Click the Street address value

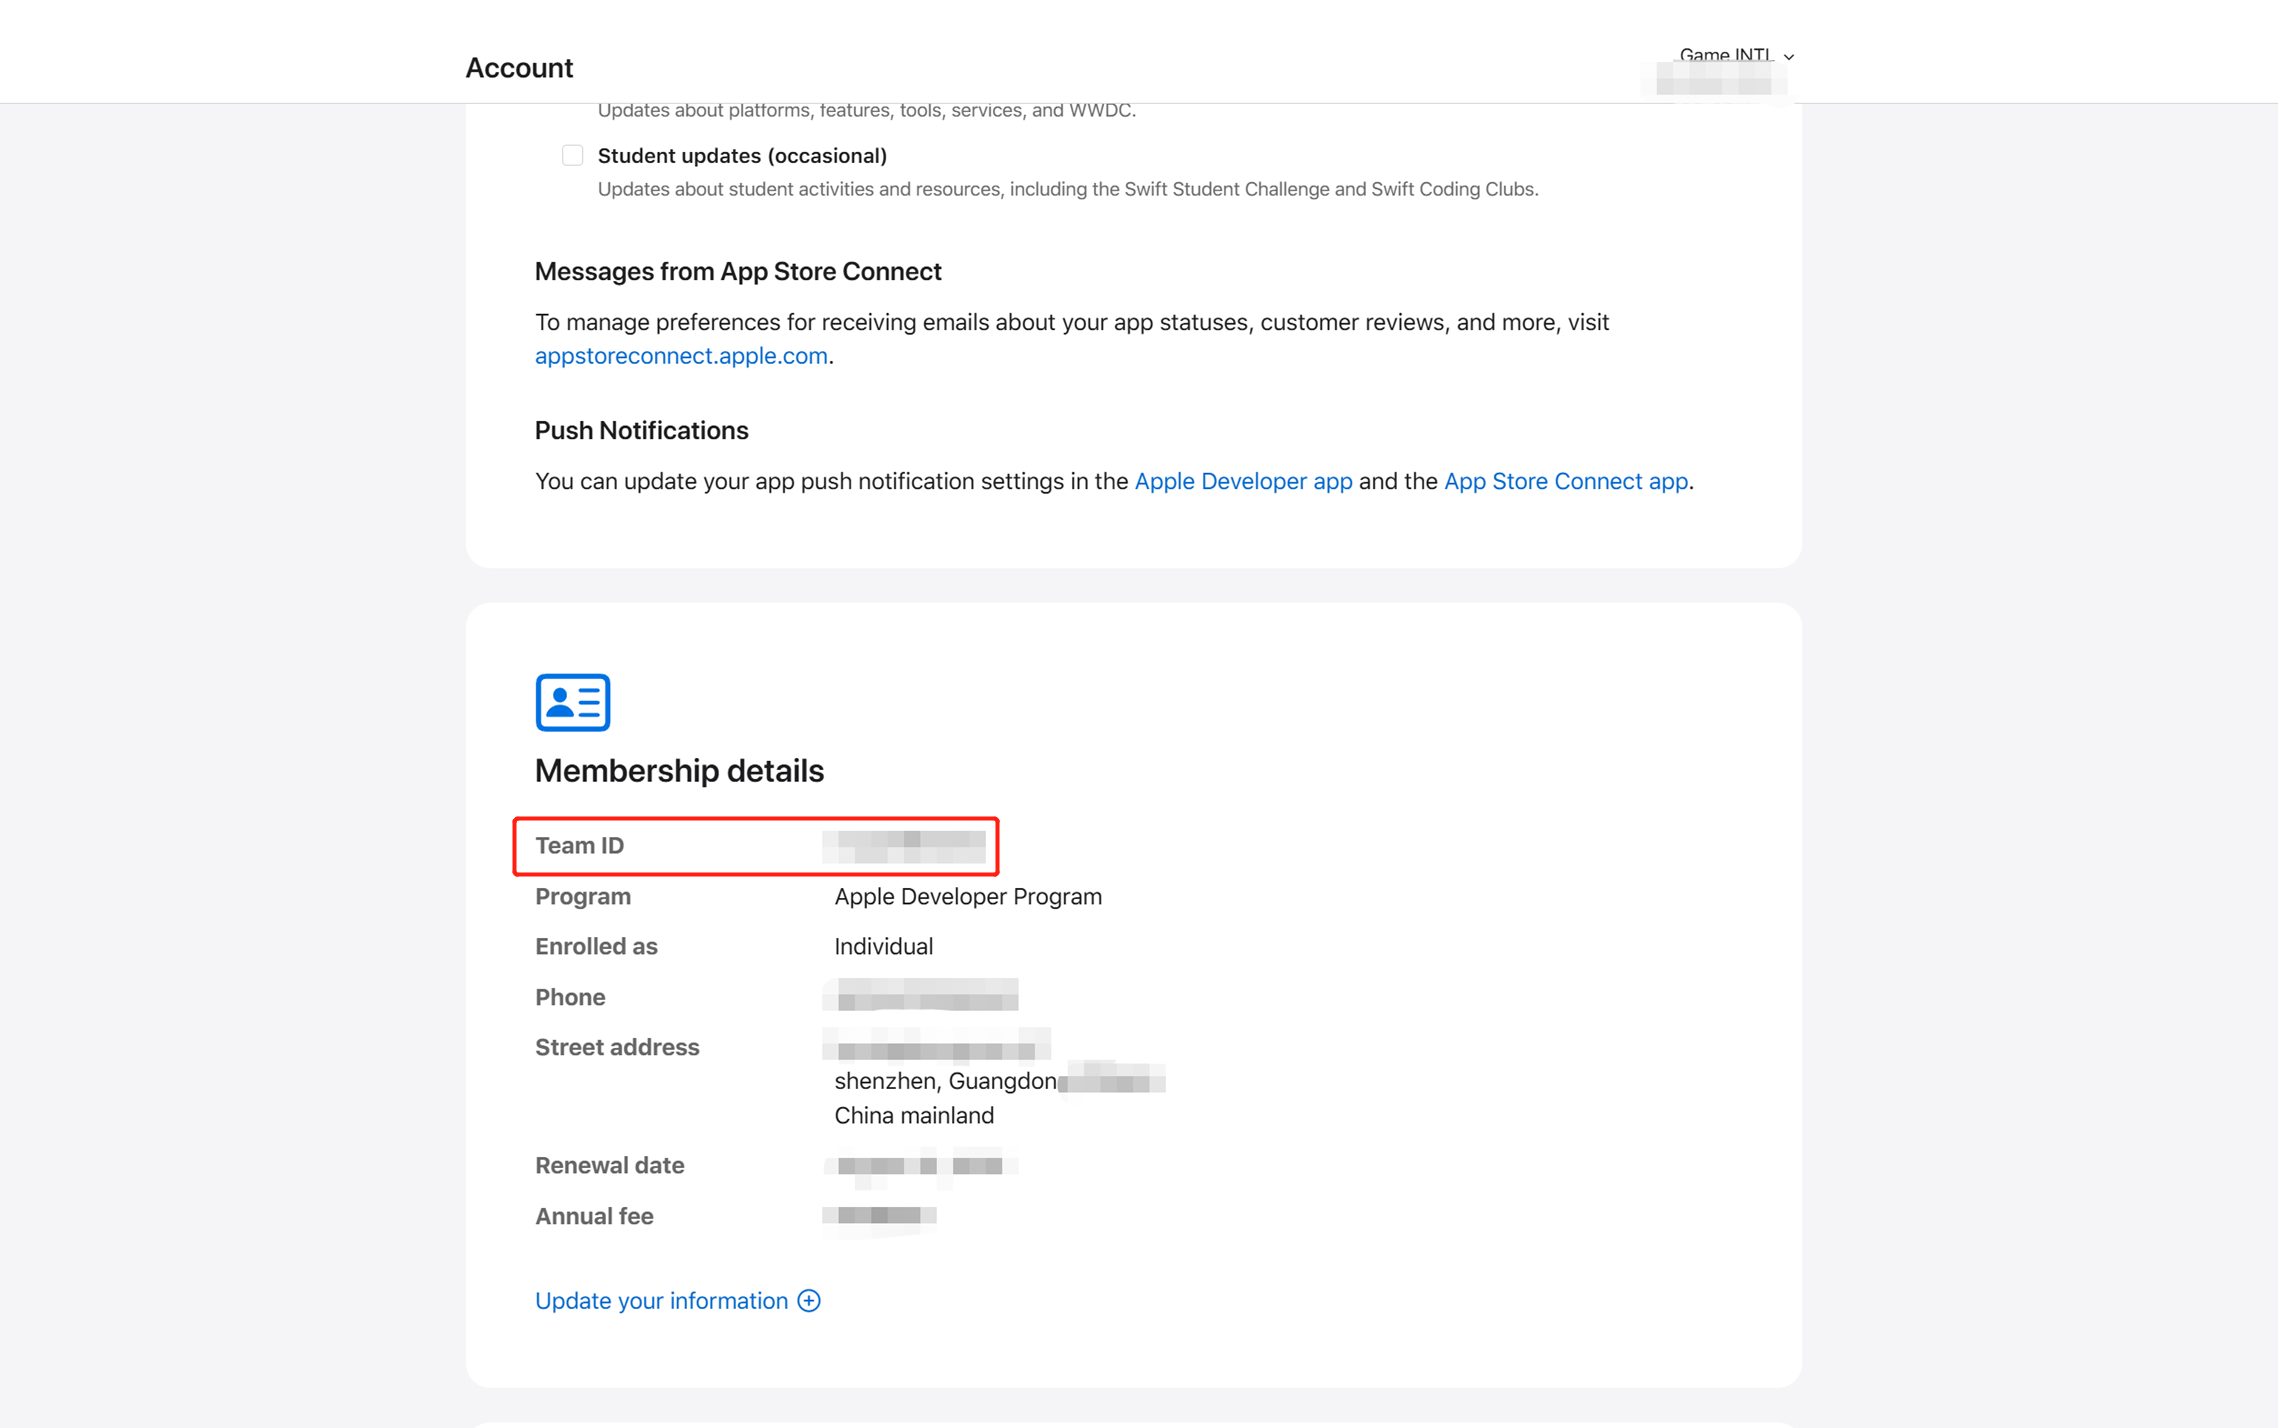pyautogui.click(x=935, y=1047)
